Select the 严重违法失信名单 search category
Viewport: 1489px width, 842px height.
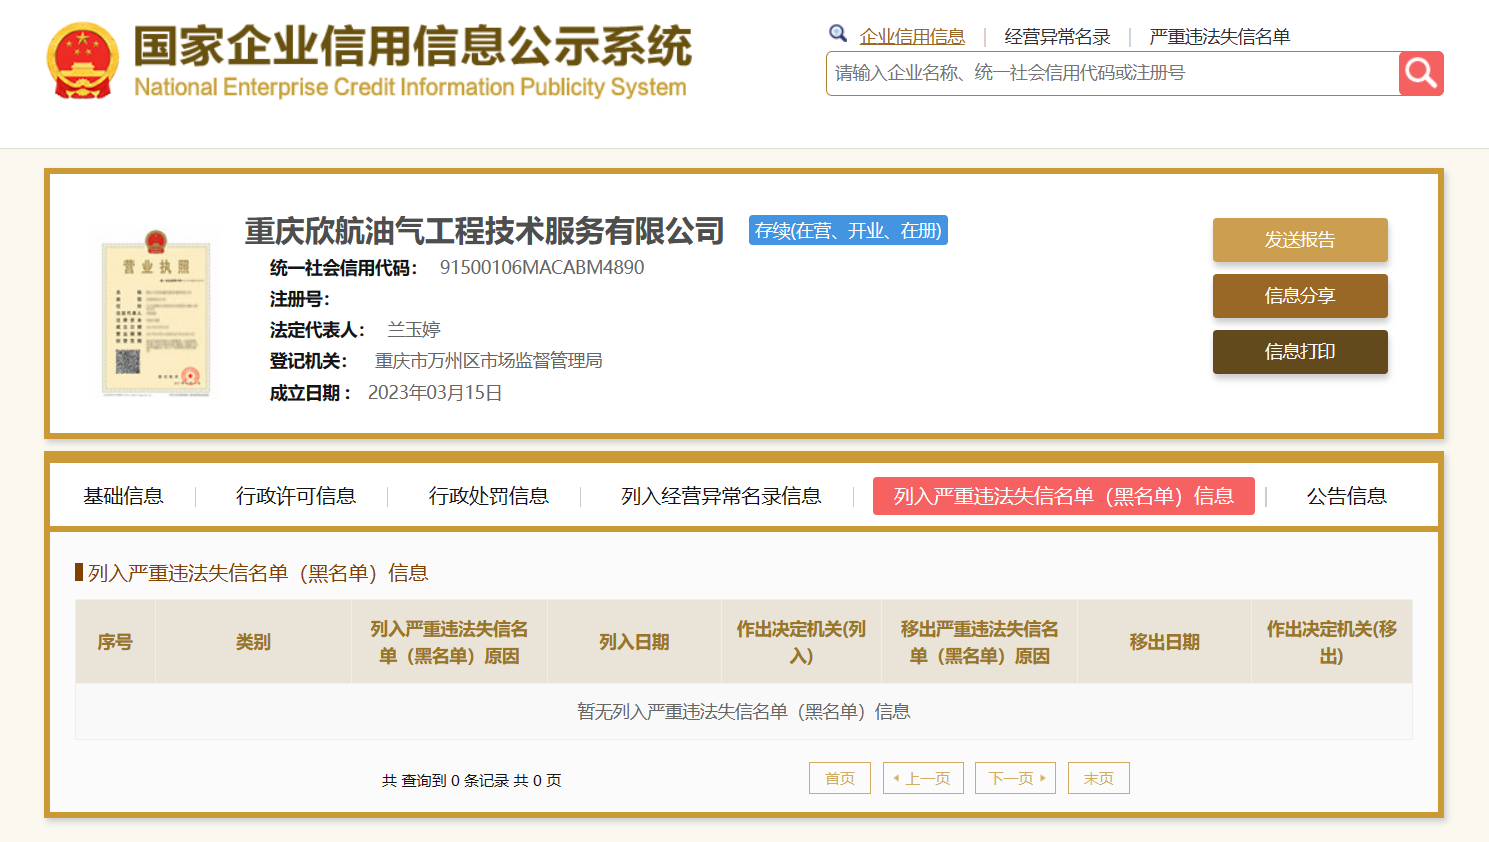[1219, 37]
